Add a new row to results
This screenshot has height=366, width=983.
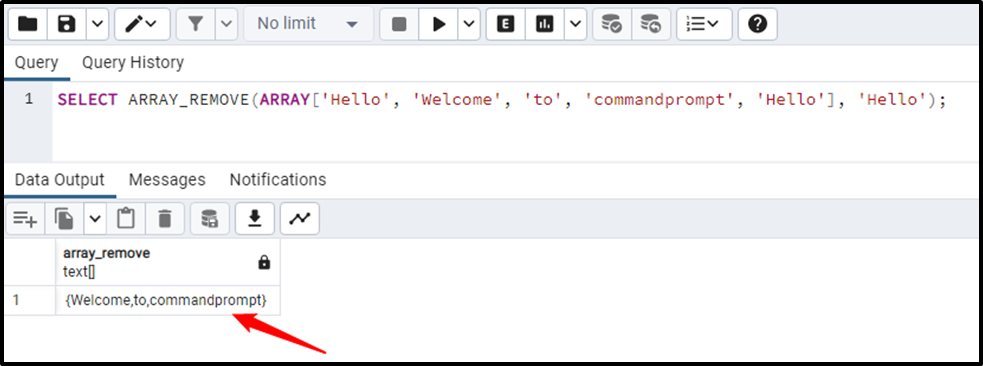(x=25, y=219)
